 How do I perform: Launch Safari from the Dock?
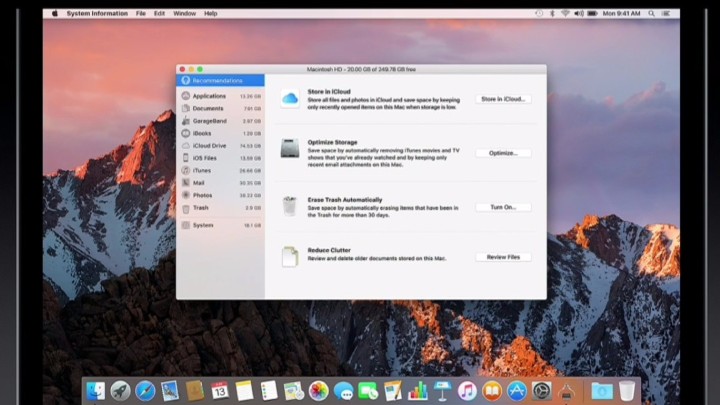pos(145,391)
